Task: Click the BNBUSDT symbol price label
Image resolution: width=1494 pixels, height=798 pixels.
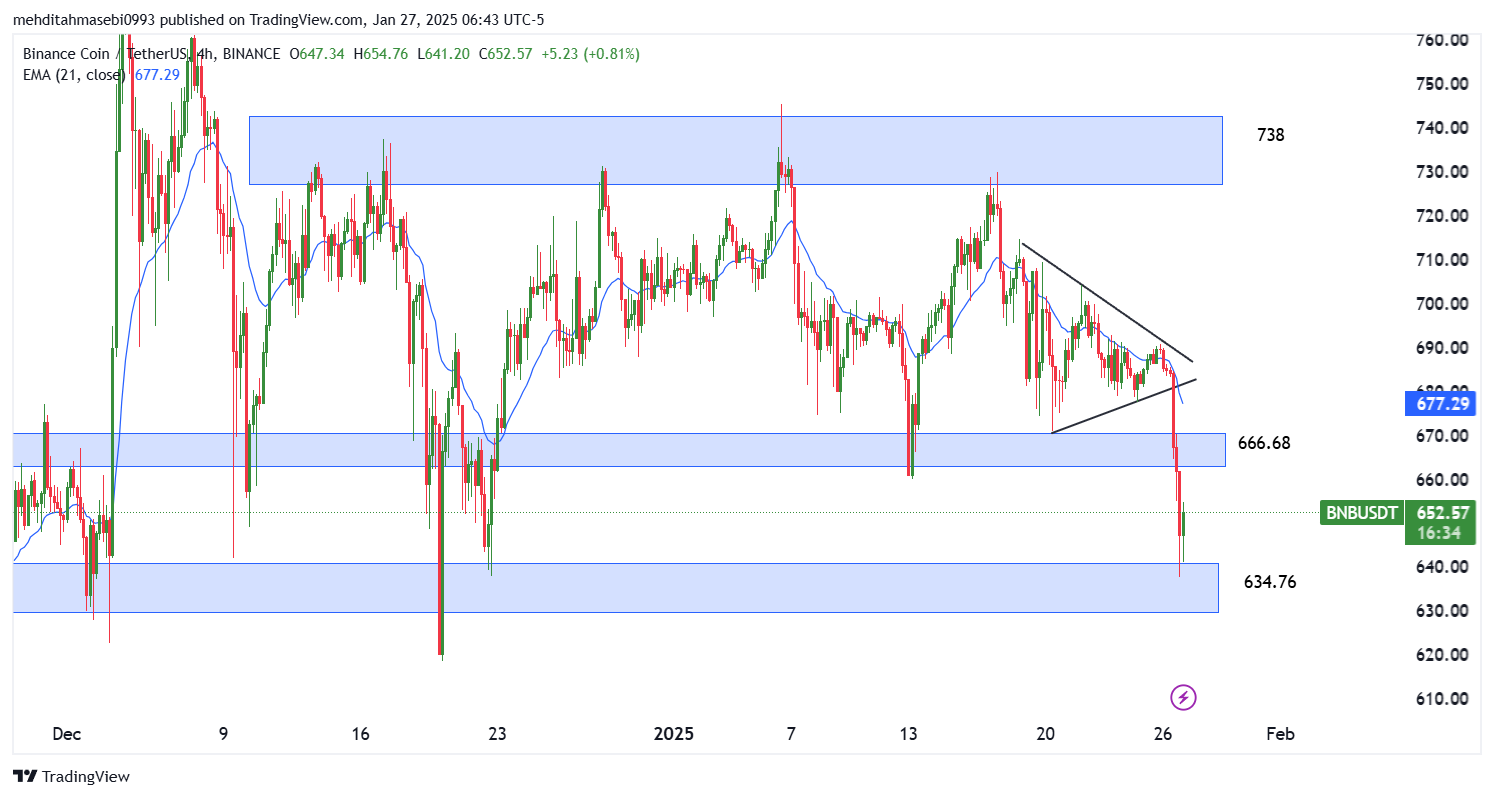Action: pyautogui.click(x=1361, y=513)
